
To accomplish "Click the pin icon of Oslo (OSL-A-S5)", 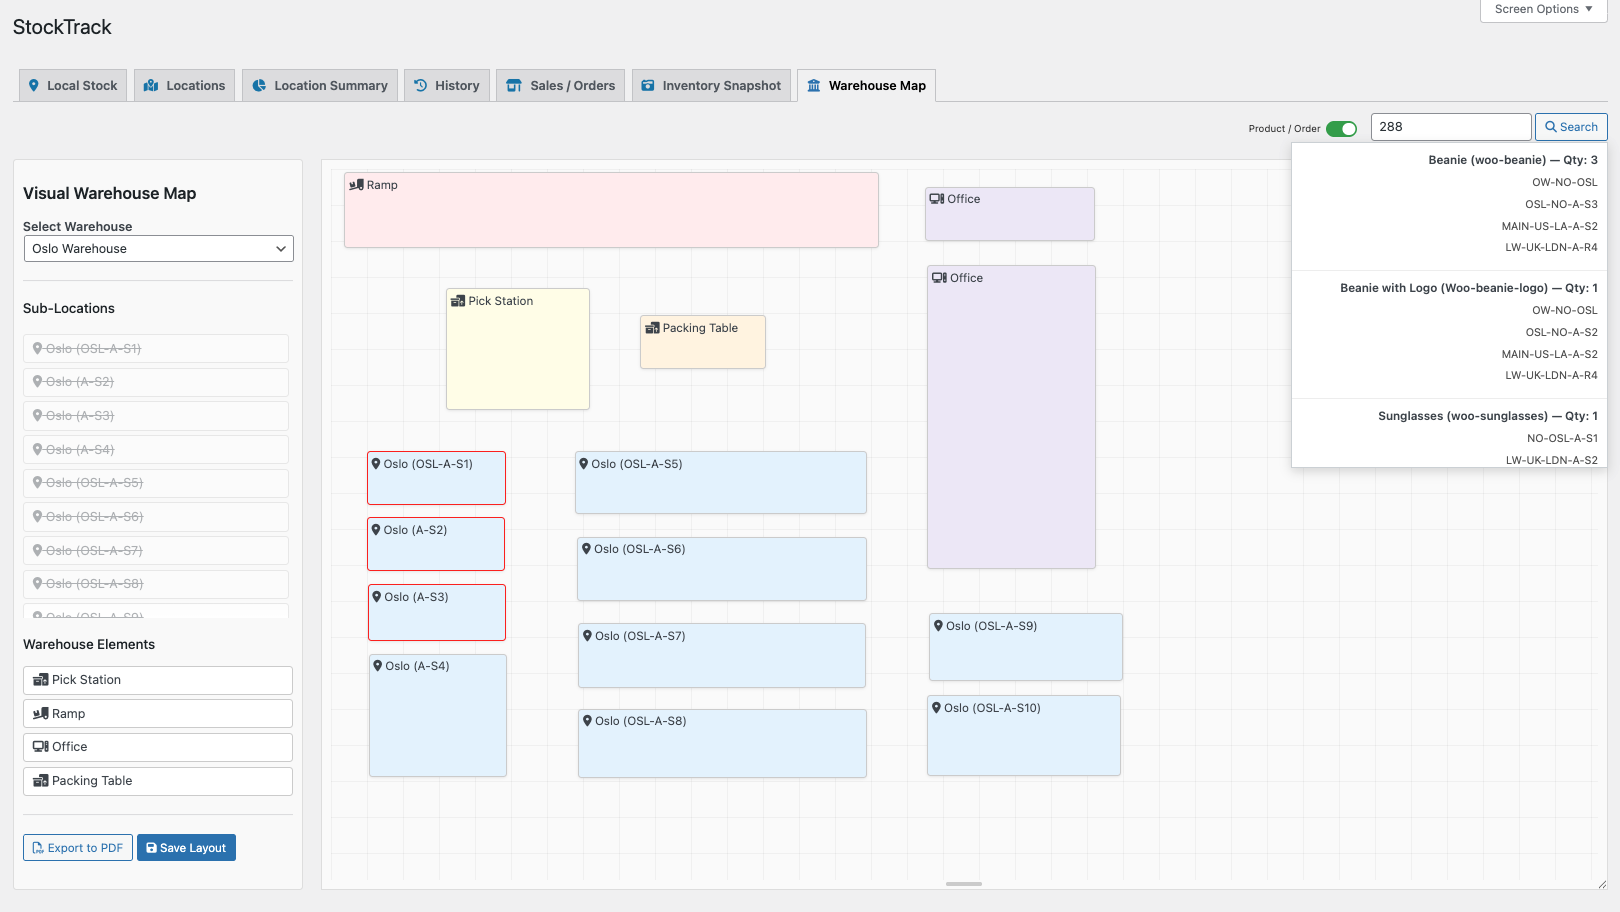I will (584, 464).
